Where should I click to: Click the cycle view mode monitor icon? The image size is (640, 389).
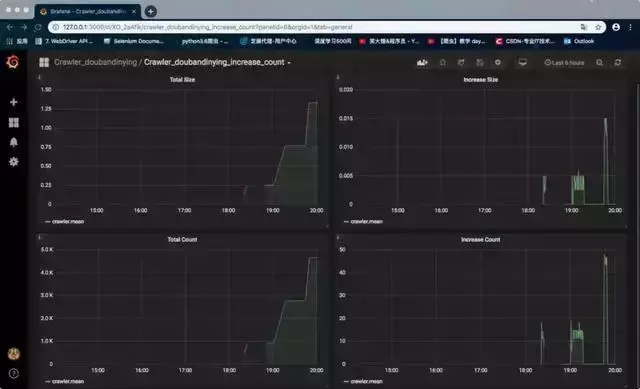[522, 62]
